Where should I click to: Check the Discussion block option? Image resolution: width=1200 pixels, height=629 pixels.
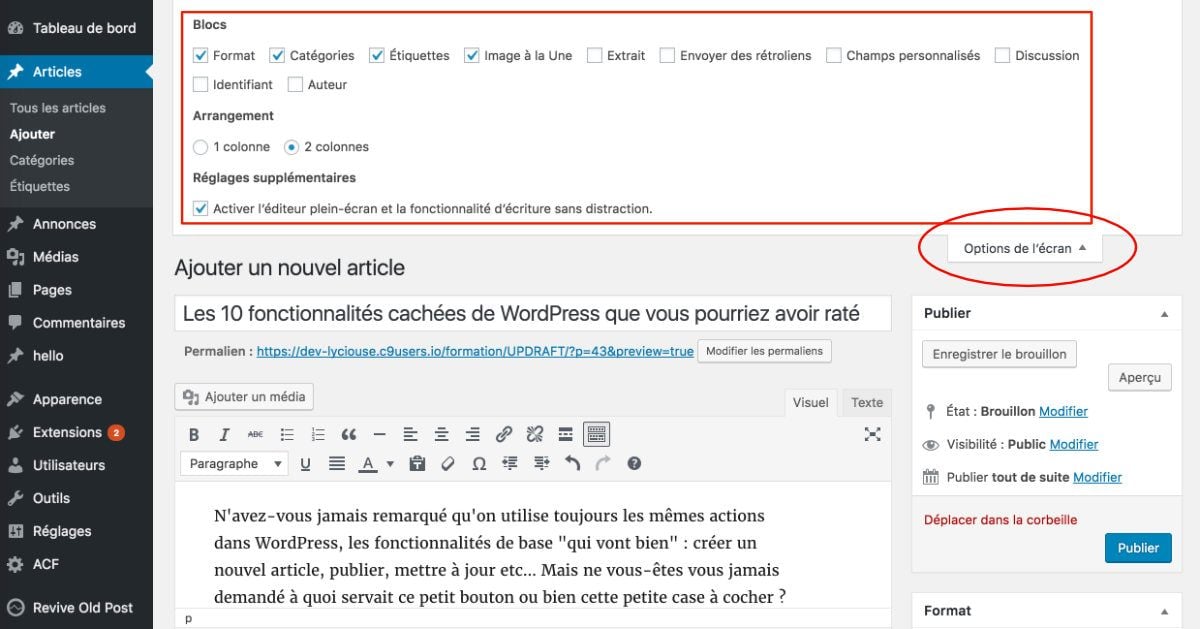pos(1002,55)
